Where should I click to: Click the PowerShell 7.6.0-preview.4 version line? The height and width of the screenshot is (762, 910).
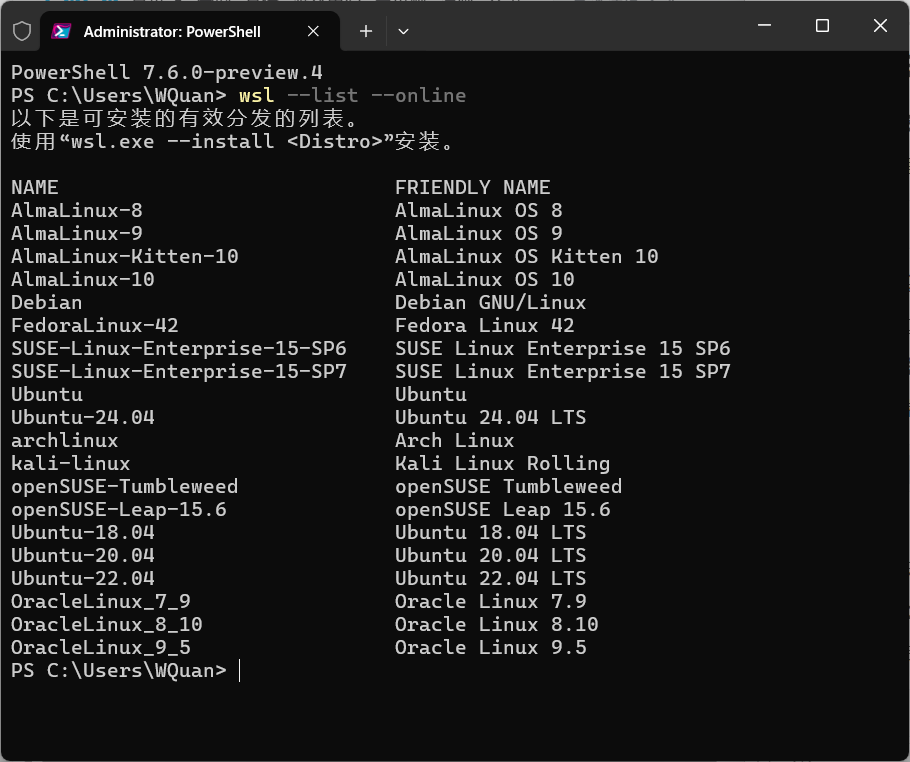(167, 73)
